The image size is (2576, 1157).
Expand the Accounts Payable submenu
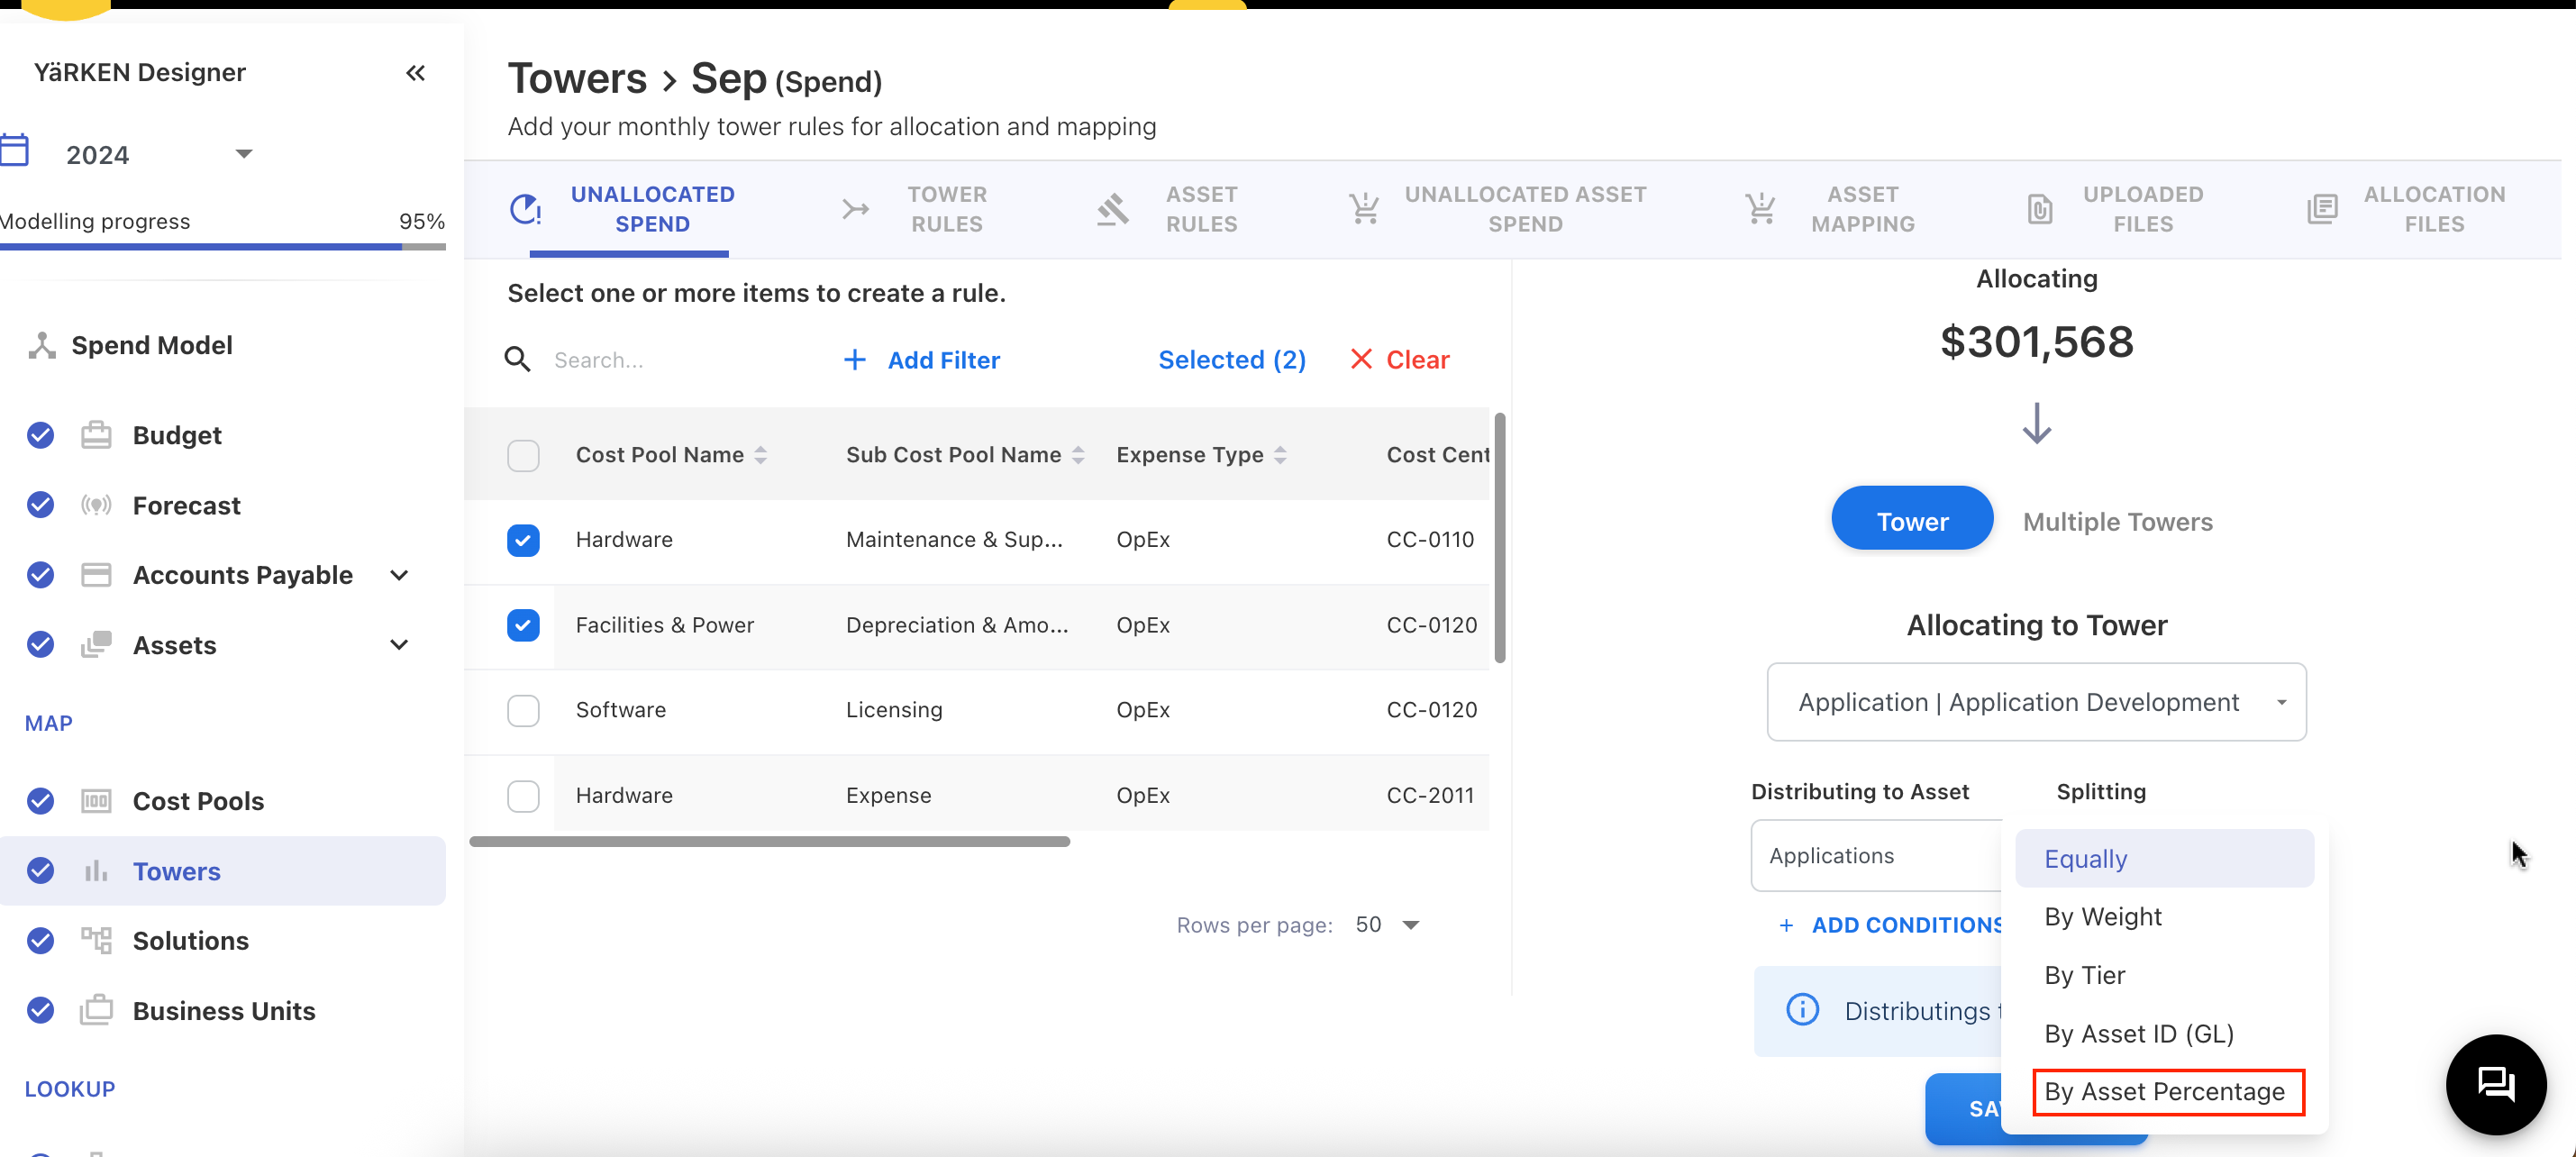[399, 575]
